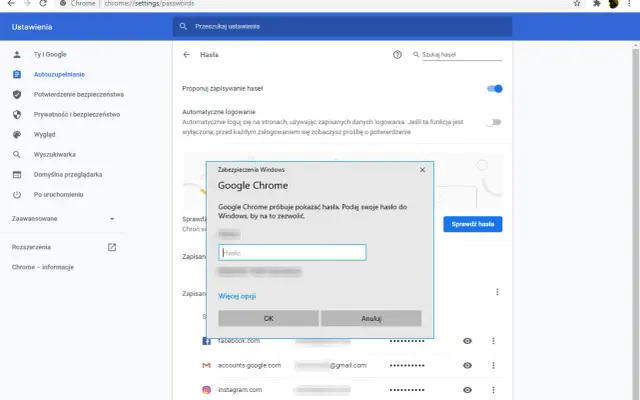Open Chrome's three-dot menu in the toolbar

(x=629, y=3)
